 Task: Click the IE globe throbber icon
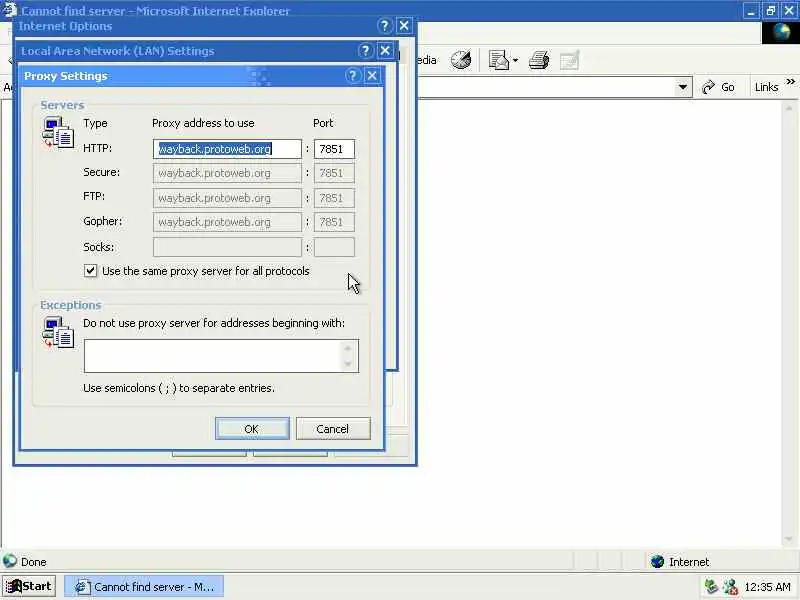click(x=781, y=33)
